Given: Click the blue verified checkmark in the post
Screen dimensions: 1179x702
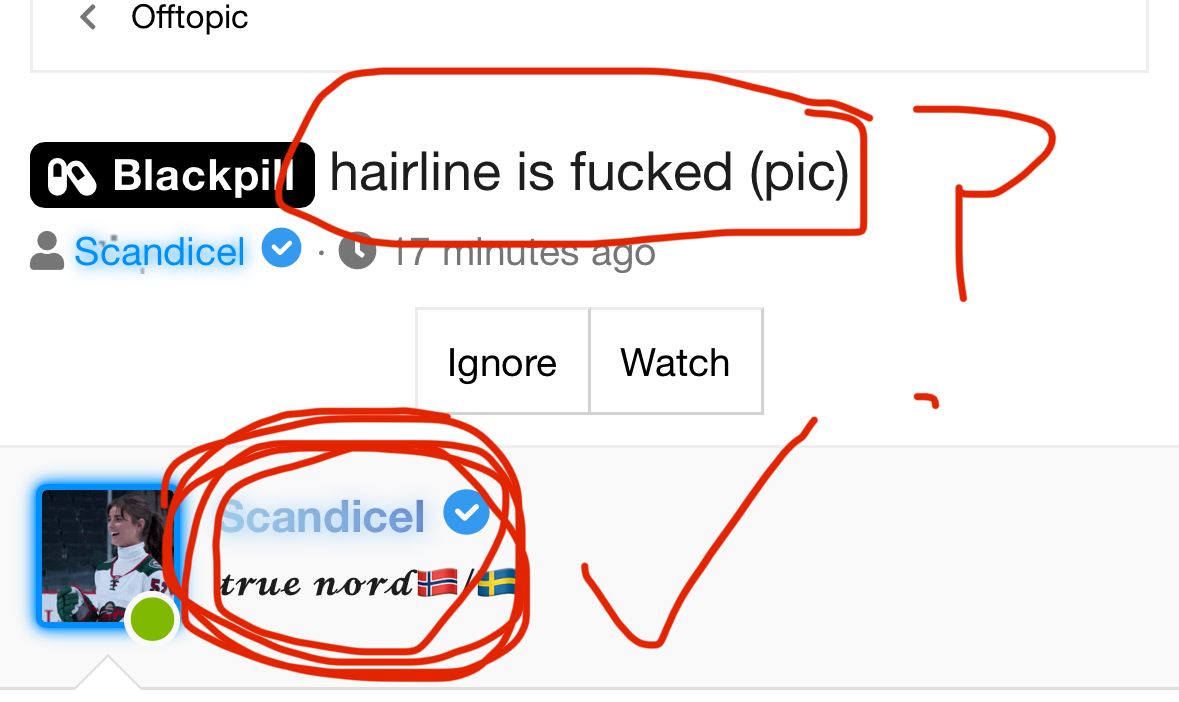Looking at the screenshot, I should click(466, 512).
